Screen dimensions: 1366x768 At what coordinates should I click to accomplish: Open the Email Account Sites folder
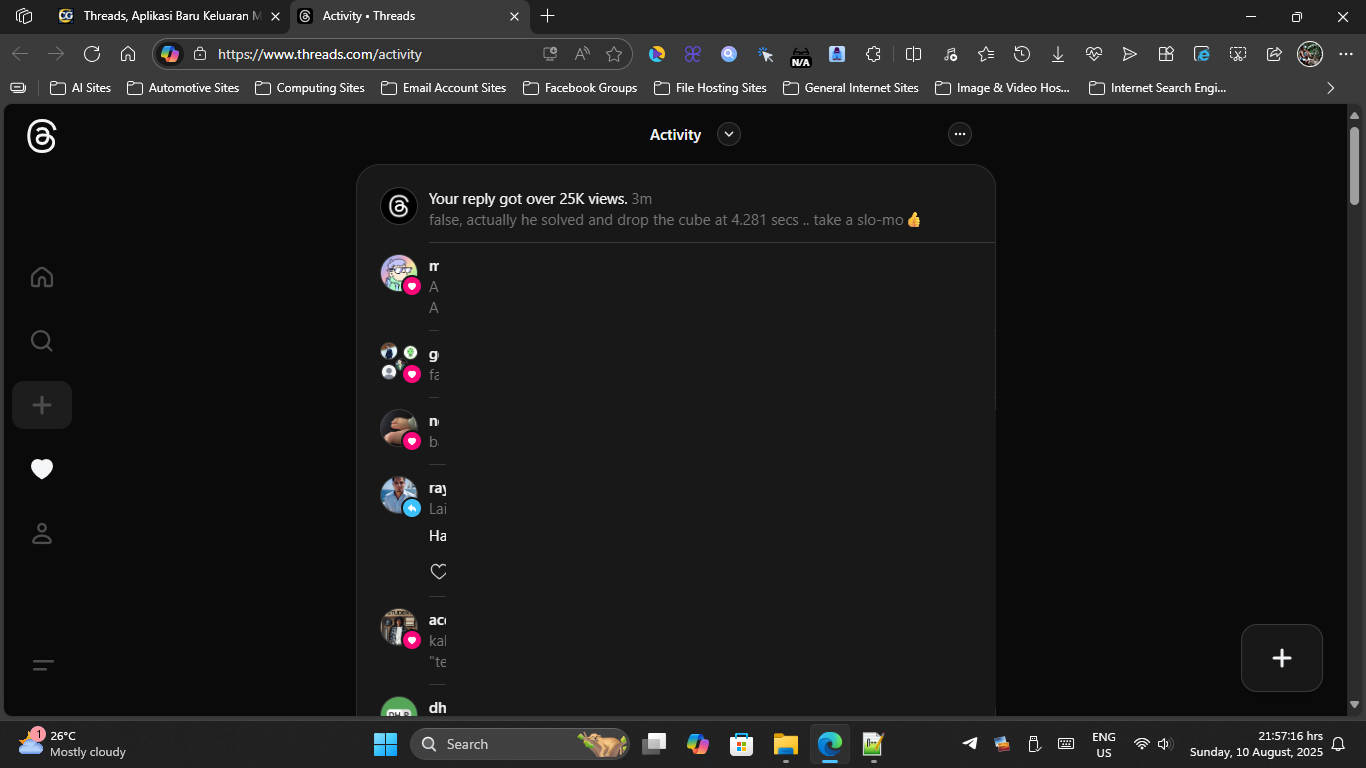(444, 88)
